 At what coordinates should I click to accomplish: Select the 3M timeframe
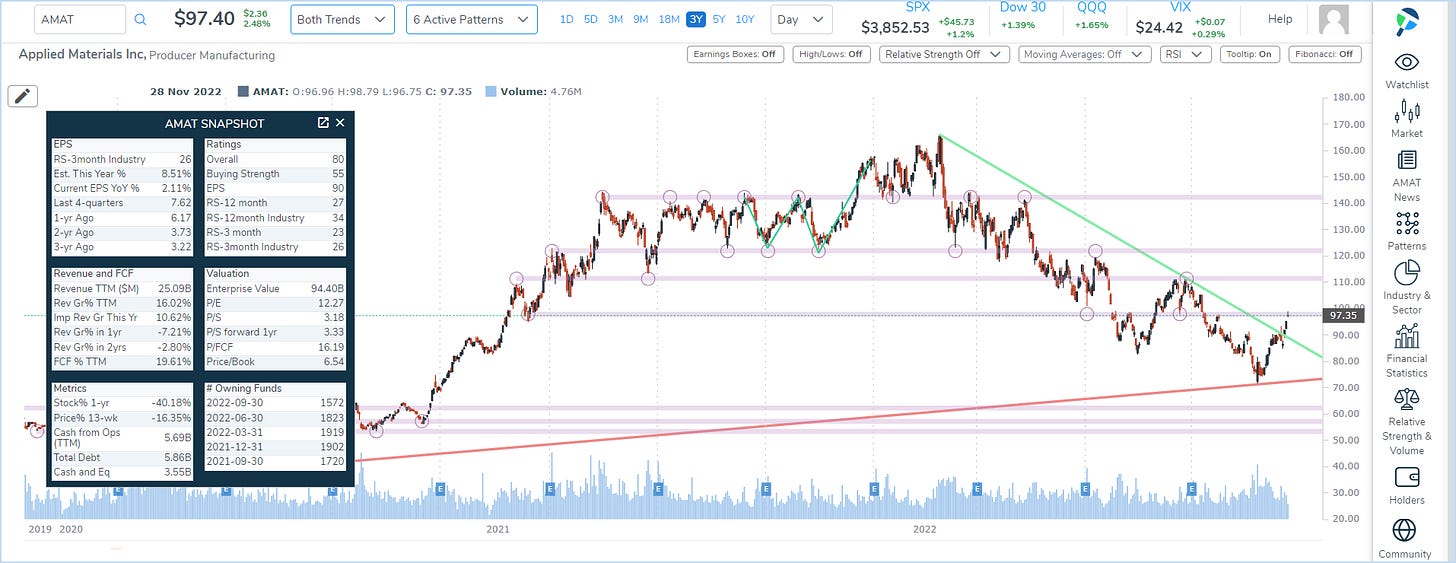point(616,19)
